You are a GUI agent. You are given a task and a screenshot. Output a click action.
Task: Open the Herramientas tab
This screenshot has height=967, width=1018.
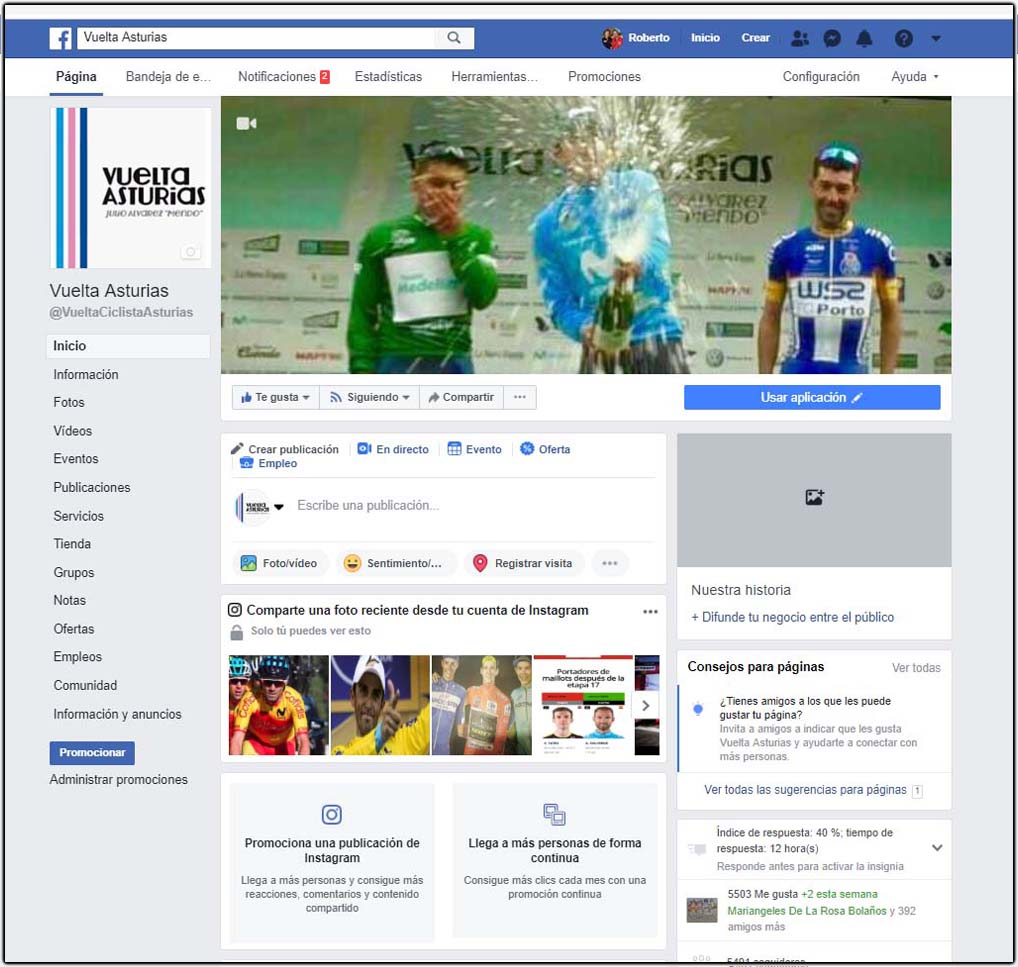[495, 77]
